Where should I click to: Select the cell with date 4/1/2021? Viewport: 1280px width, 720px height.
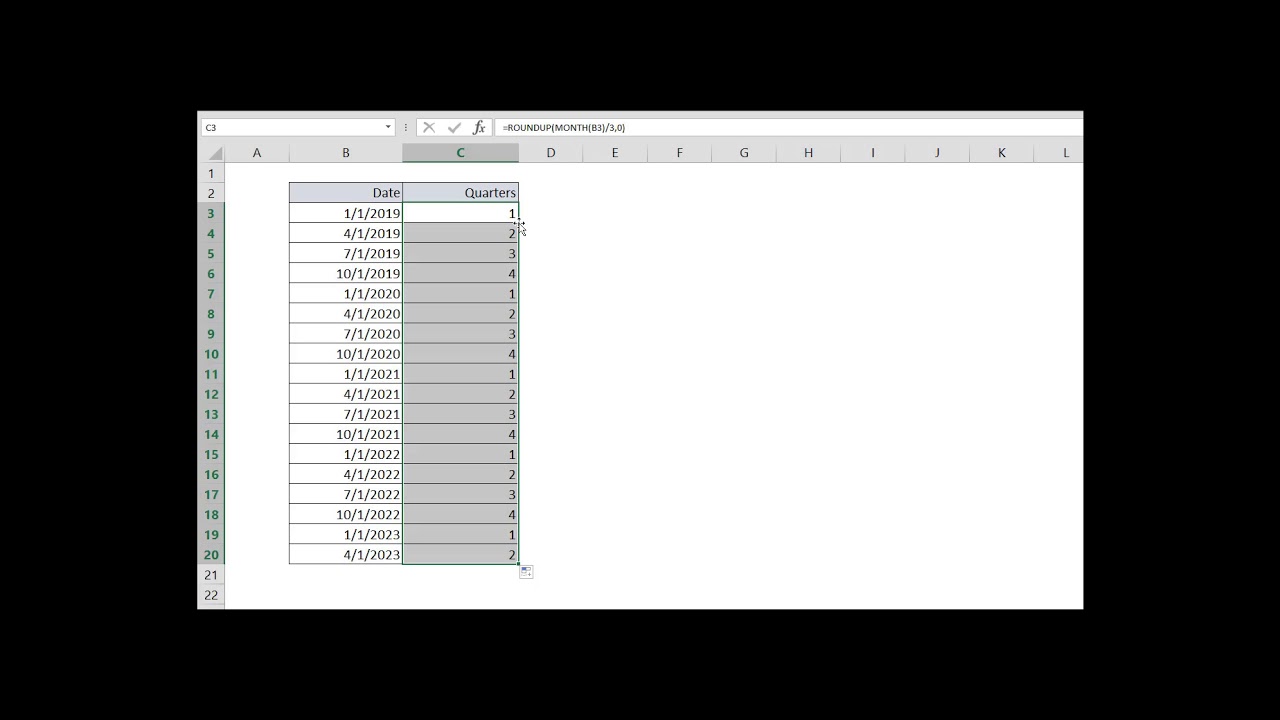click(346, 394)
